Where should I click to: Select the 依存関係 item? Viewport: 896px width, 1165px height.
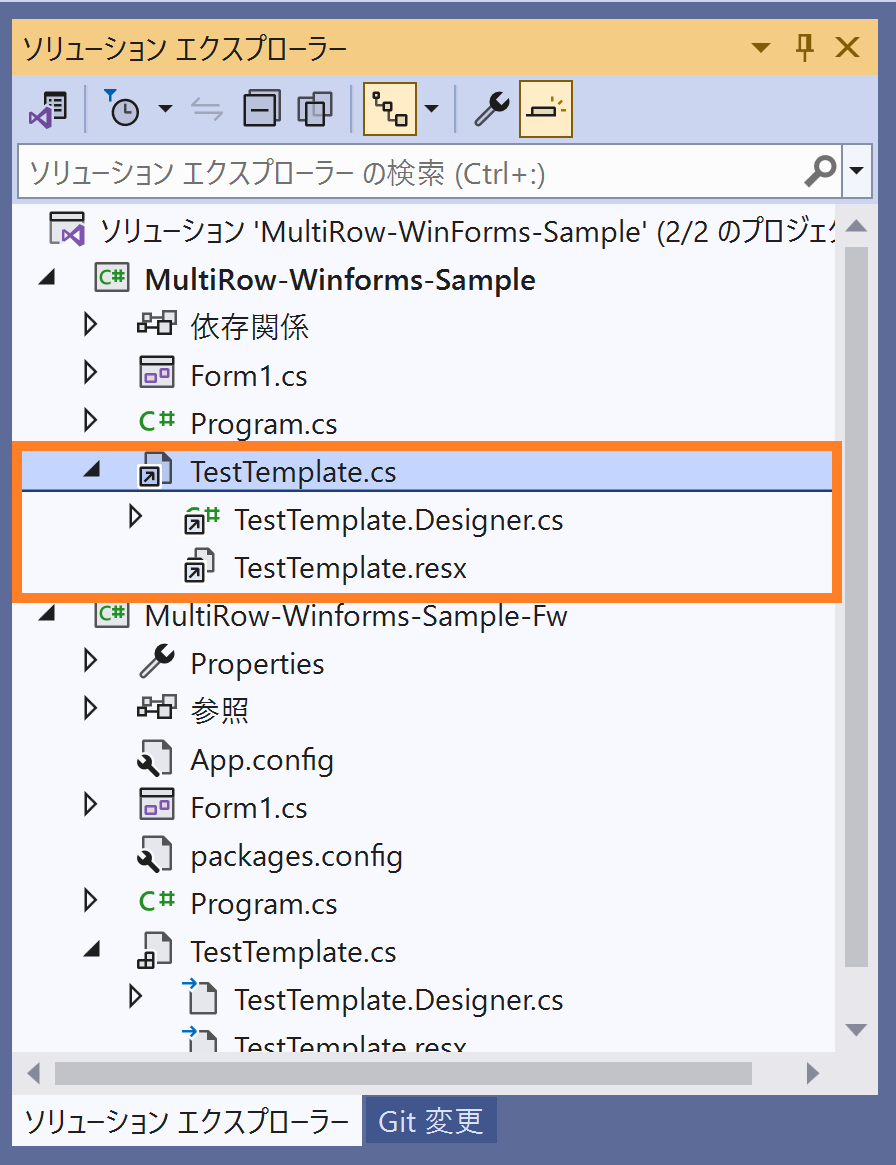[250, 327]
